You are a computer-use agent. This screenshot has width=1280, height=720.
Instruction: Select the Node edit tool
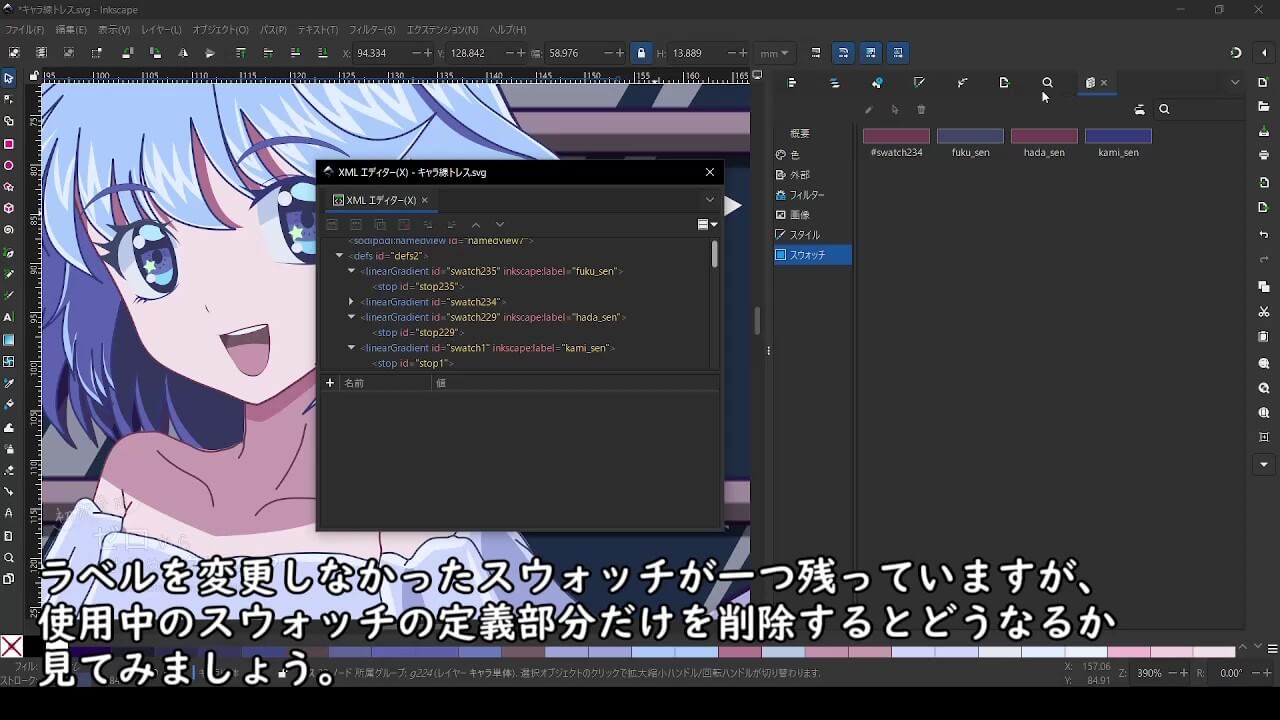coord(9,99)
